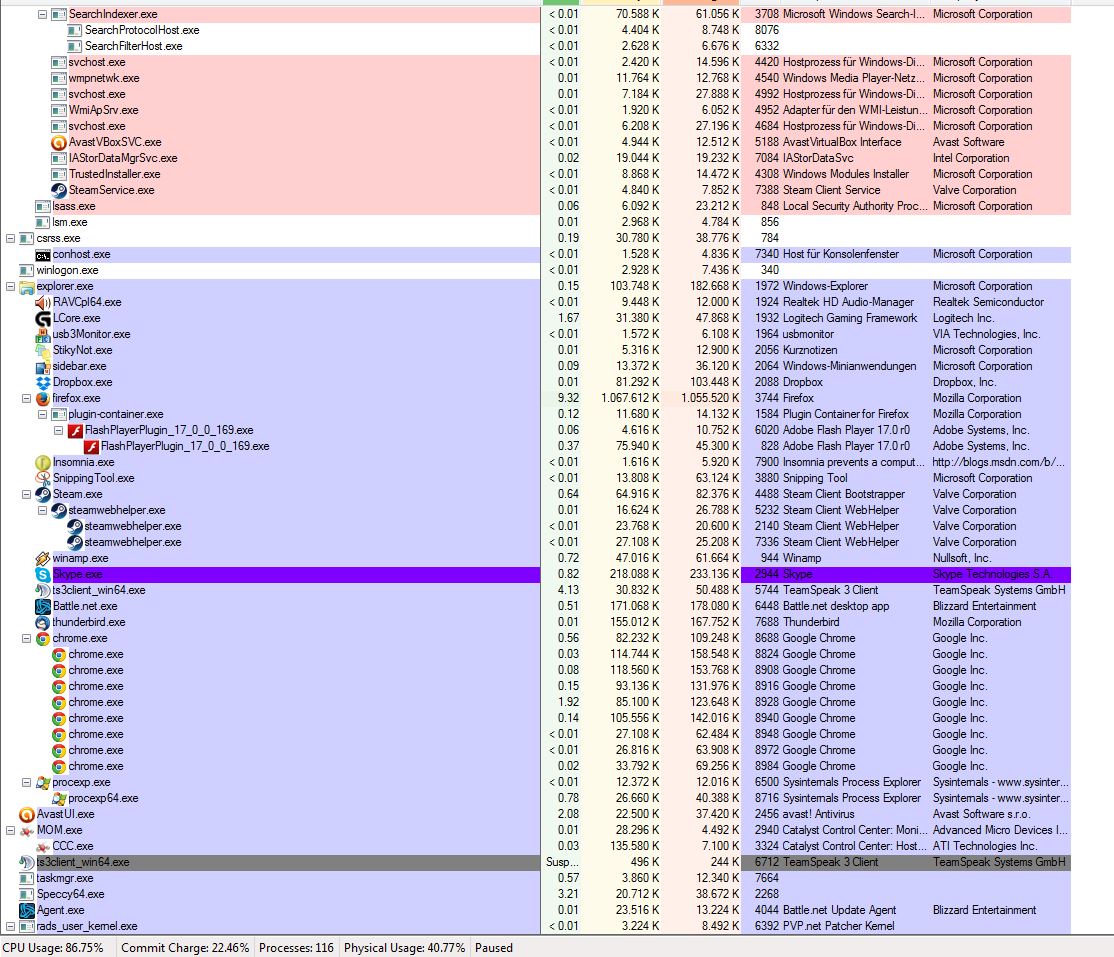
Task: Collapse the procexp.exe tree node
Action: tap(26, 782)
